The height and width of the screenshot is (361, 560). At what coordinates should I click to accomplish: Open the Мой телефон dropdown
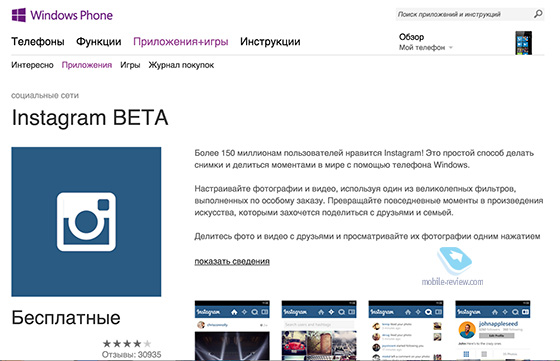426,47
